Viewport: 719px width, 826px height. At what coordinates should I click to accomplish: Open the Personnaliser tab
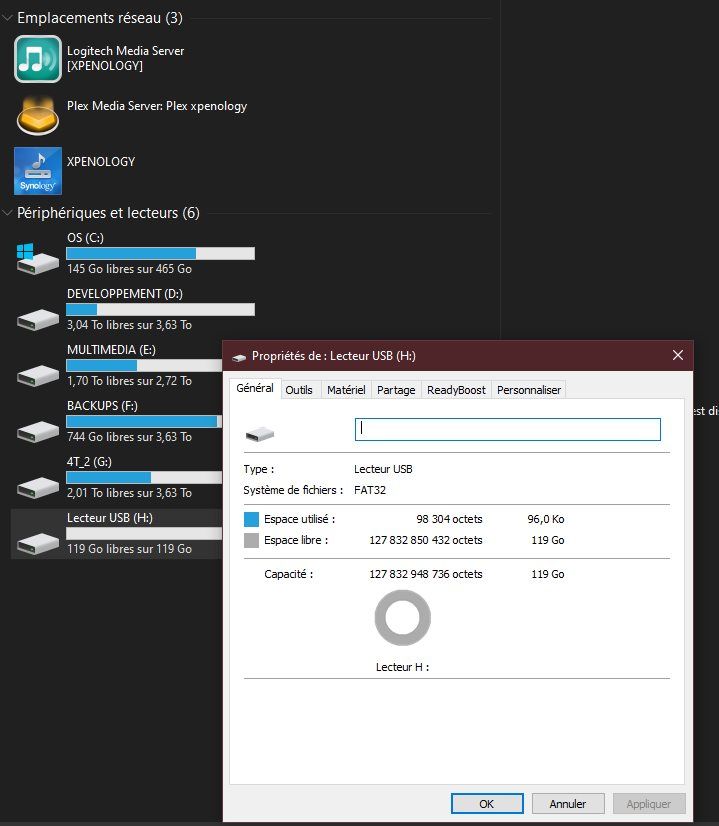529,390
